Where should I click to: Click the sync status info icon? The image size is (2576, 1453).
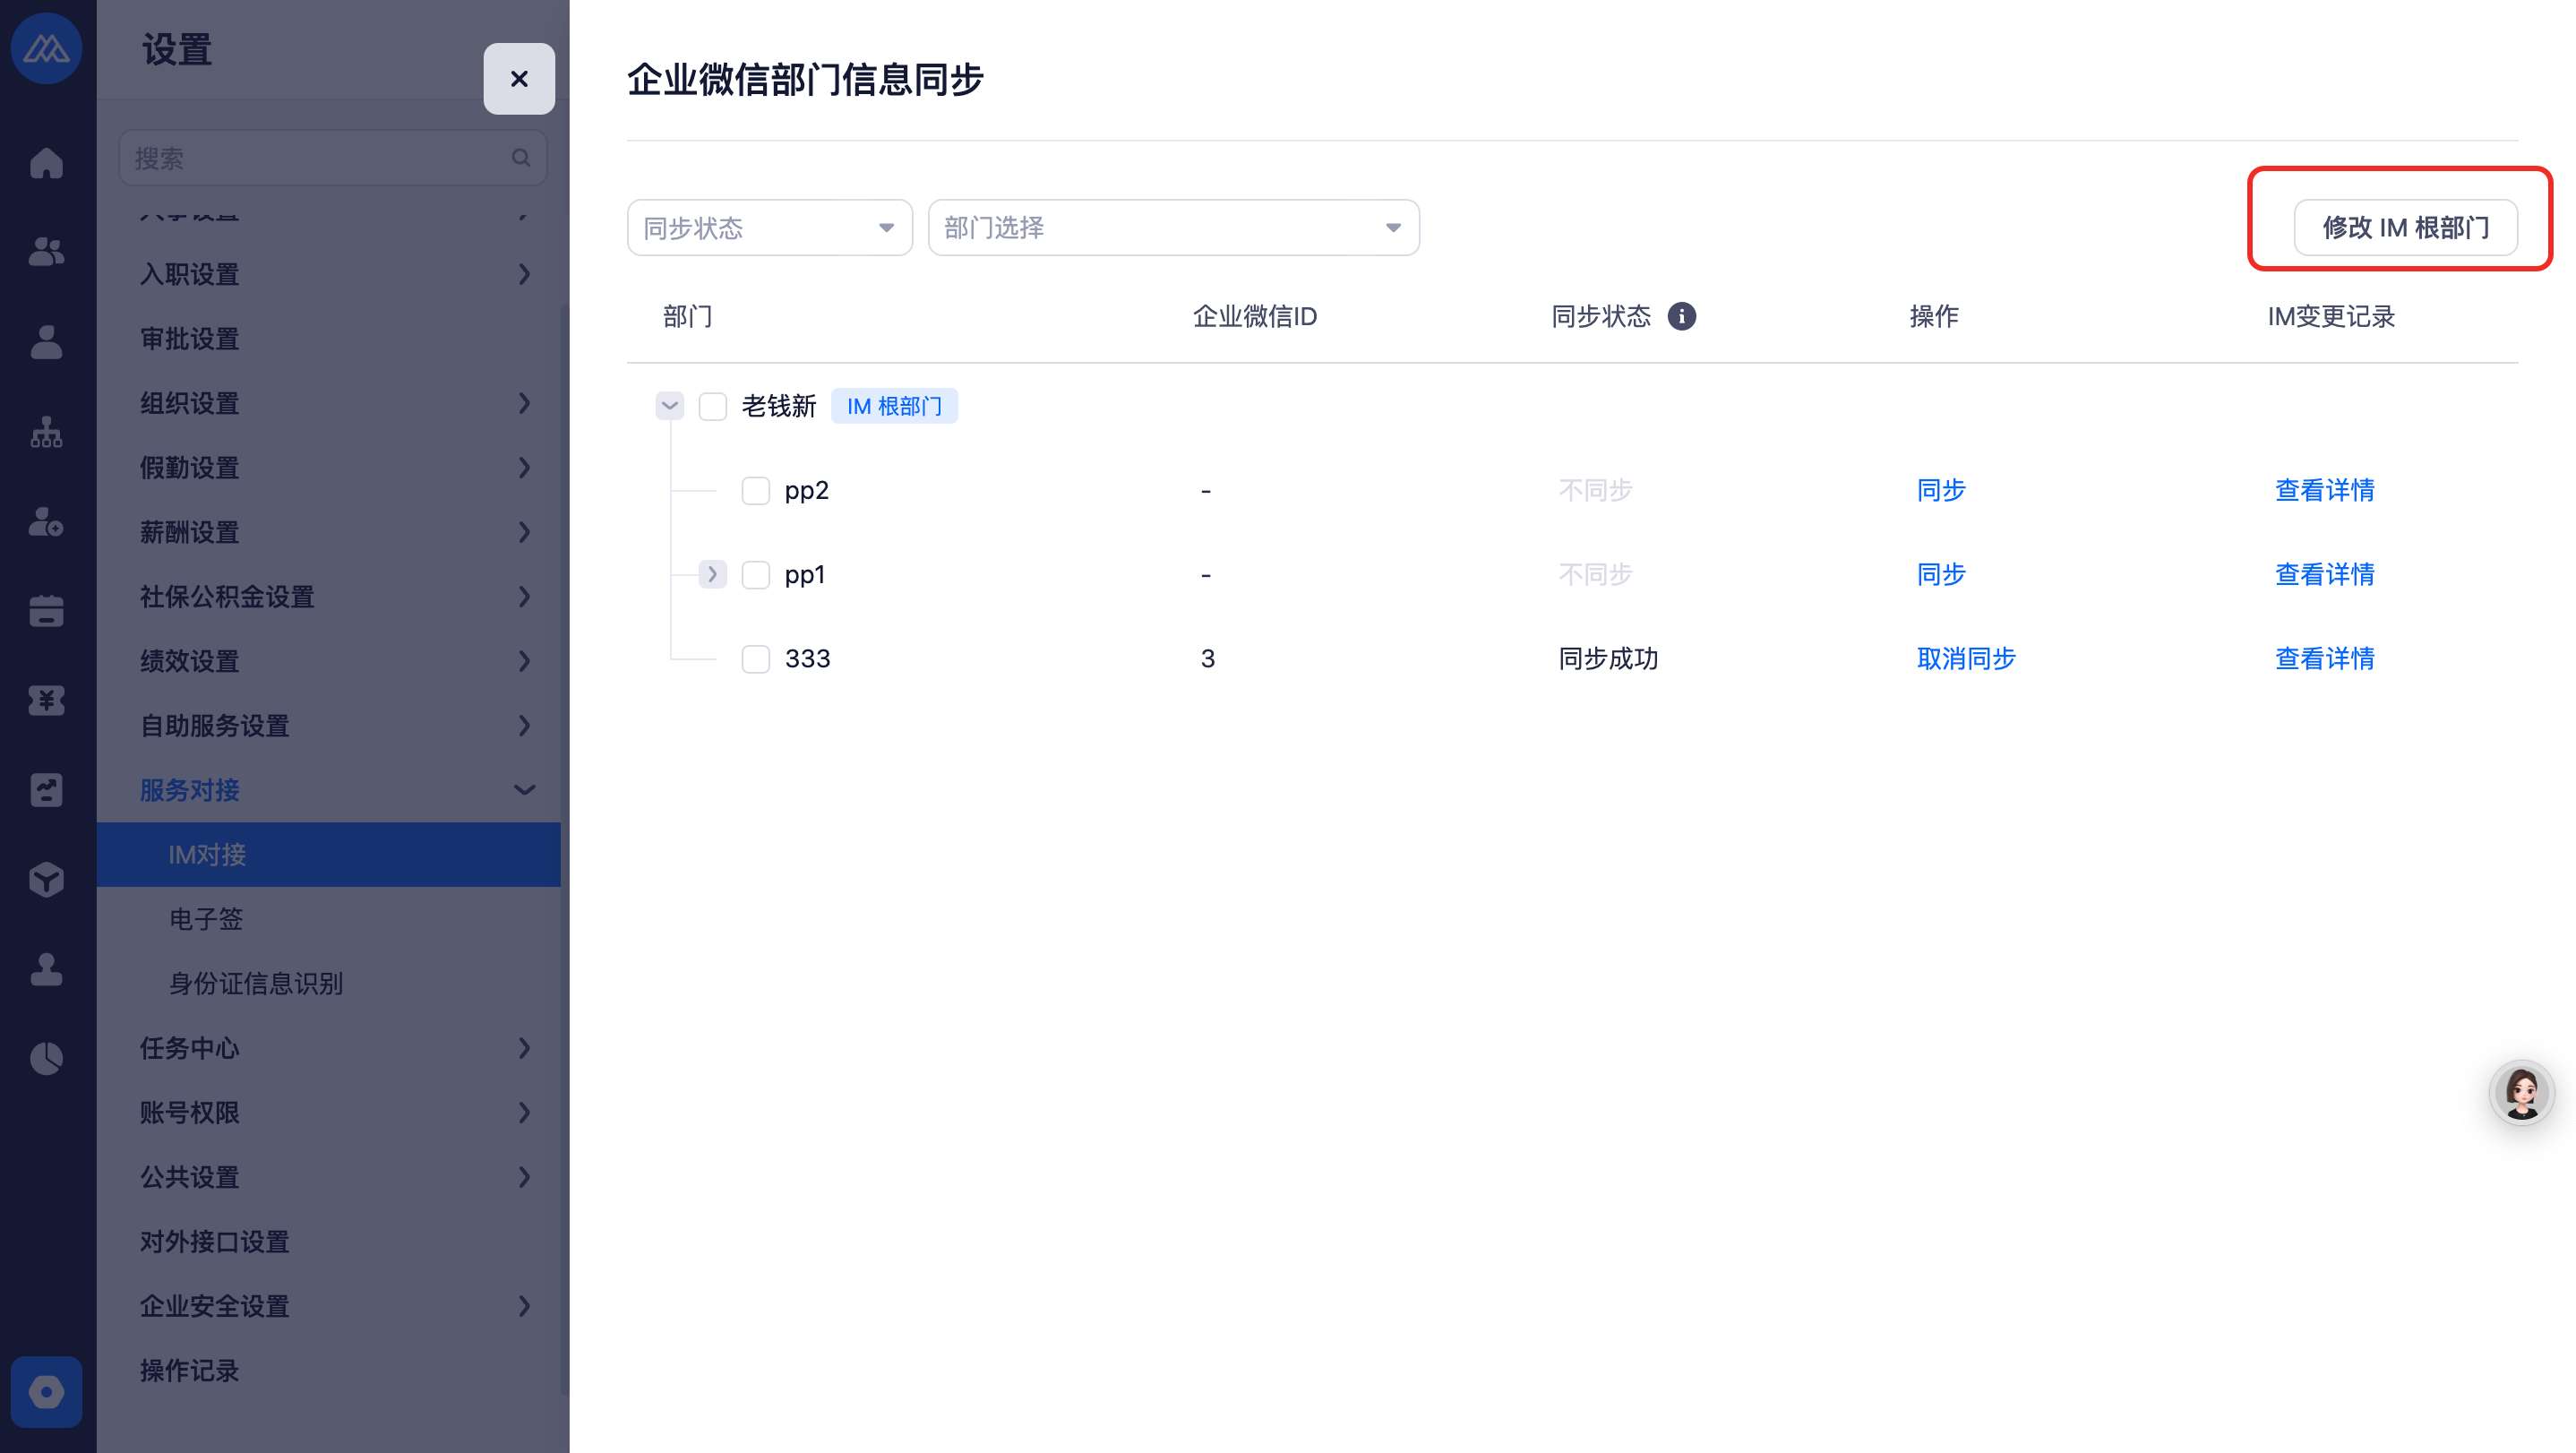point(1681,316)
